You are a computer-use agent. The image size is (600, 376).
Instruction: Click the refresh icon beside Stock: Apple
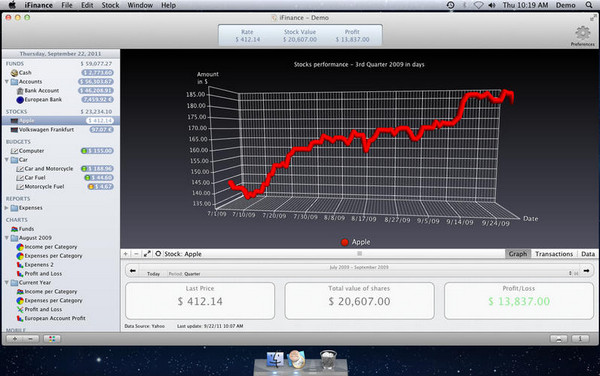click(158, 254)
